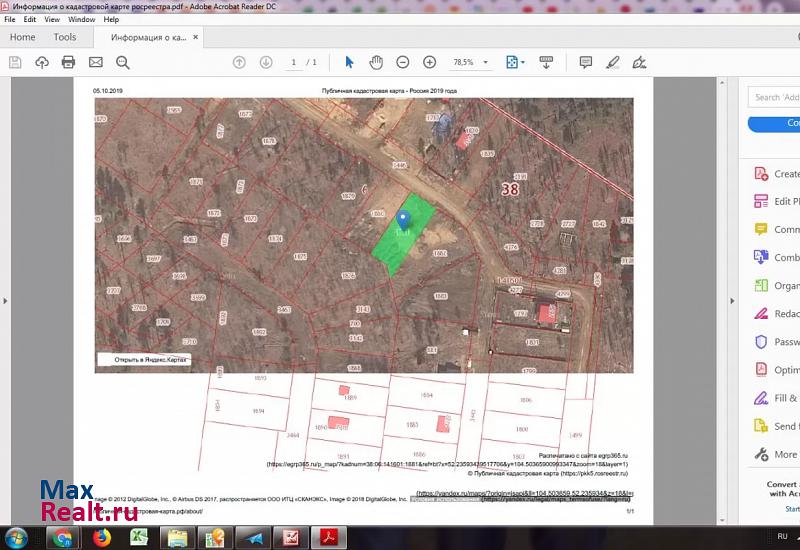Send file by email envelope icon
The width and height of the screenshot is (800, 550).
tap(96, 62)
